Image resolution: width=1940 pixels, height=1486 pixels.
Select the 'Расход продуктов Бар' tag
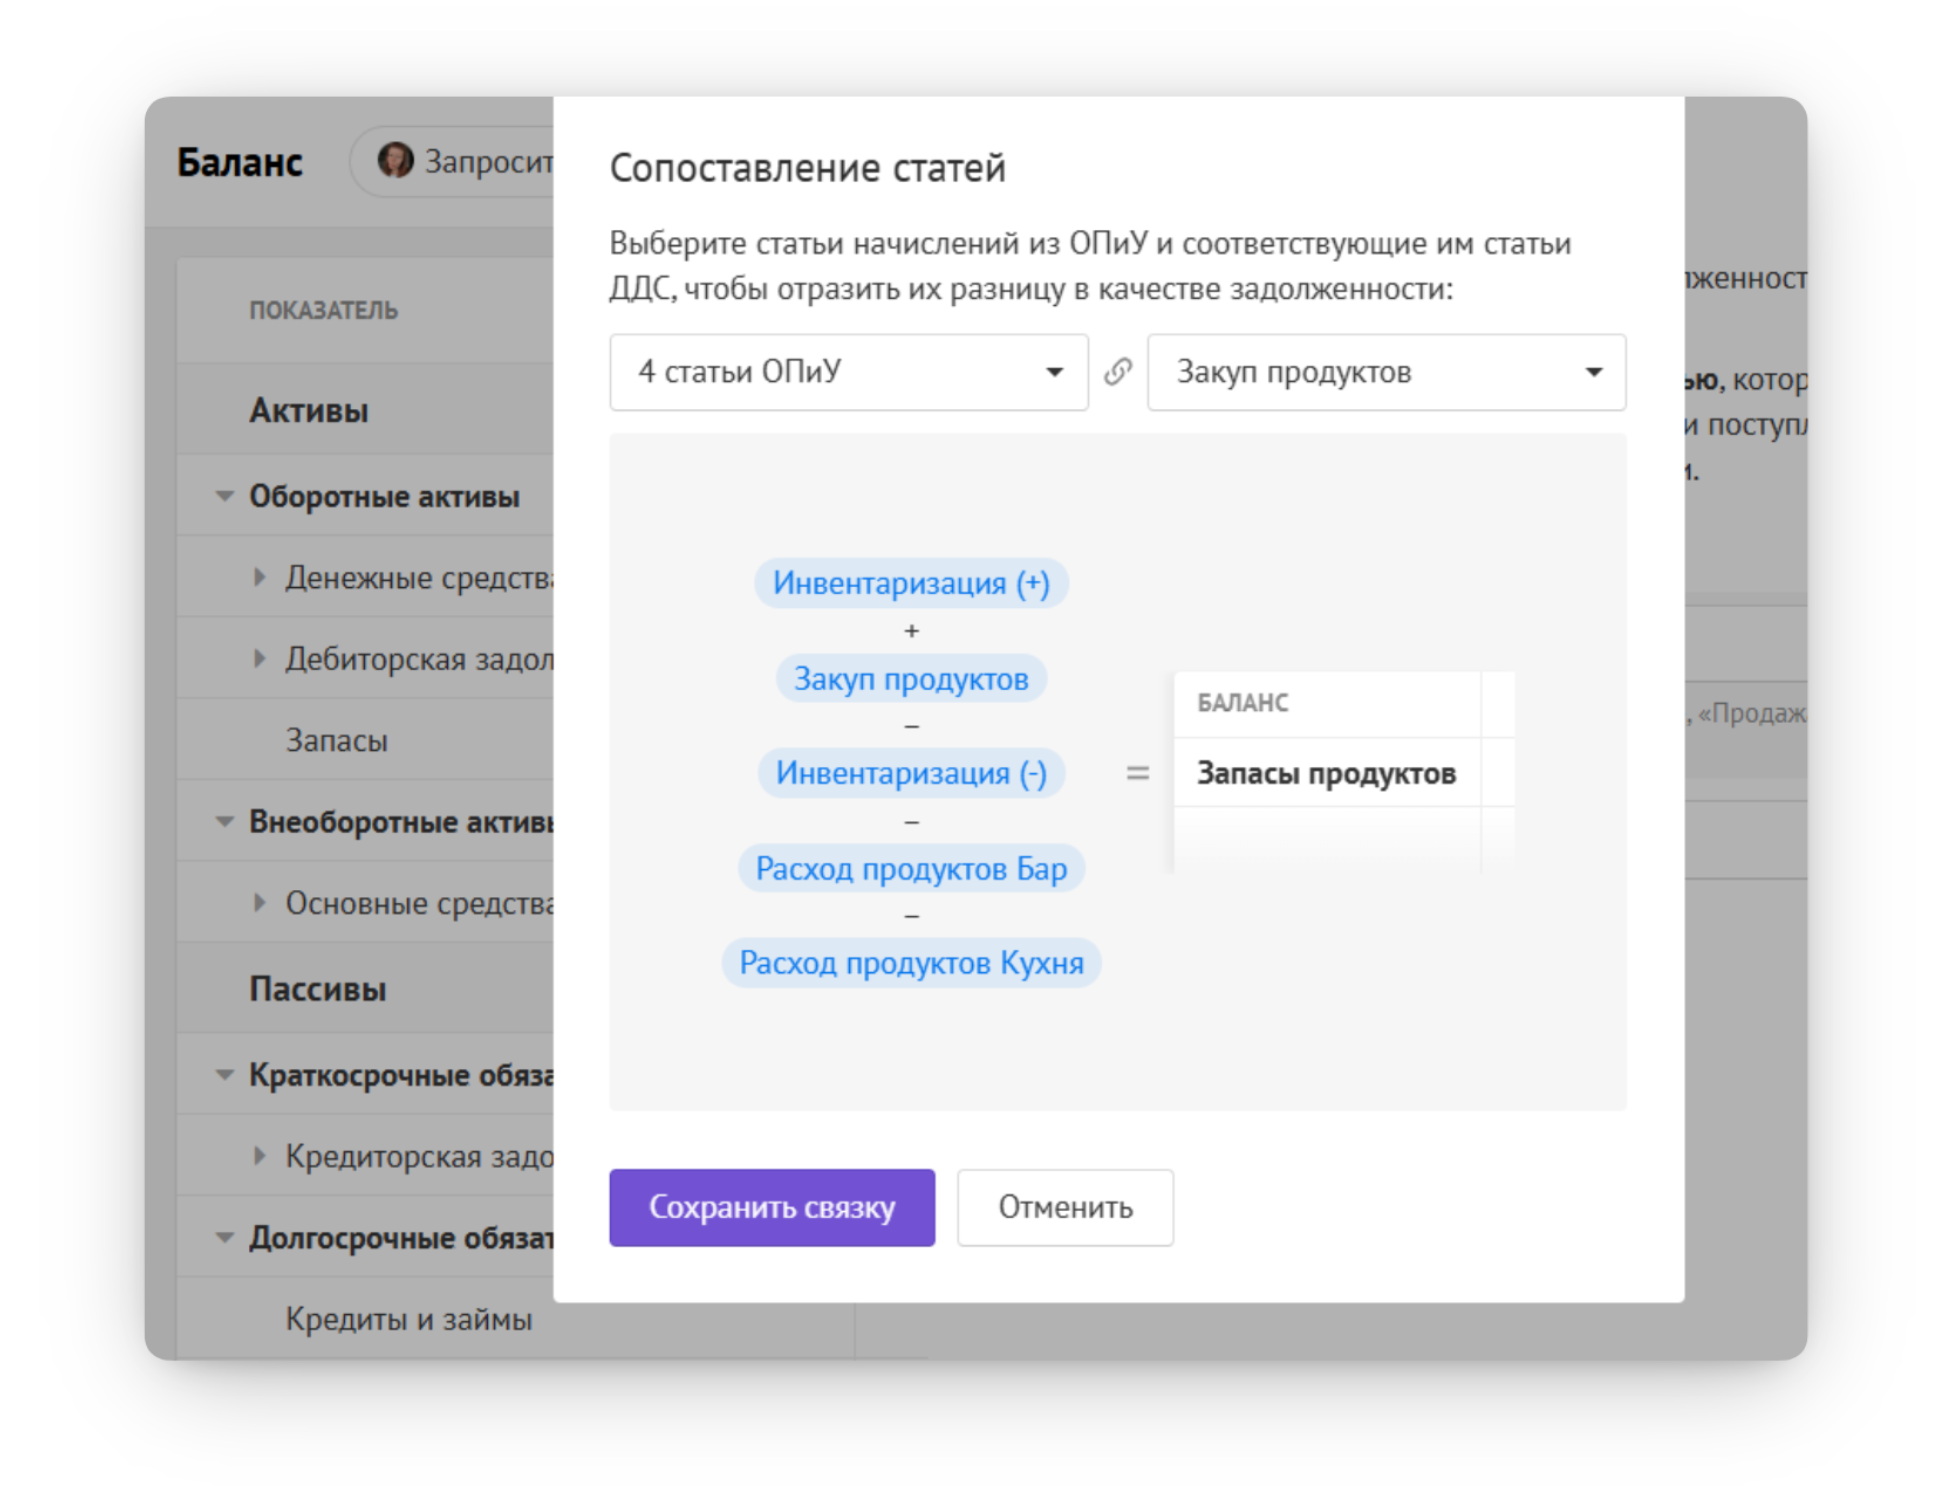coord(911,868)
